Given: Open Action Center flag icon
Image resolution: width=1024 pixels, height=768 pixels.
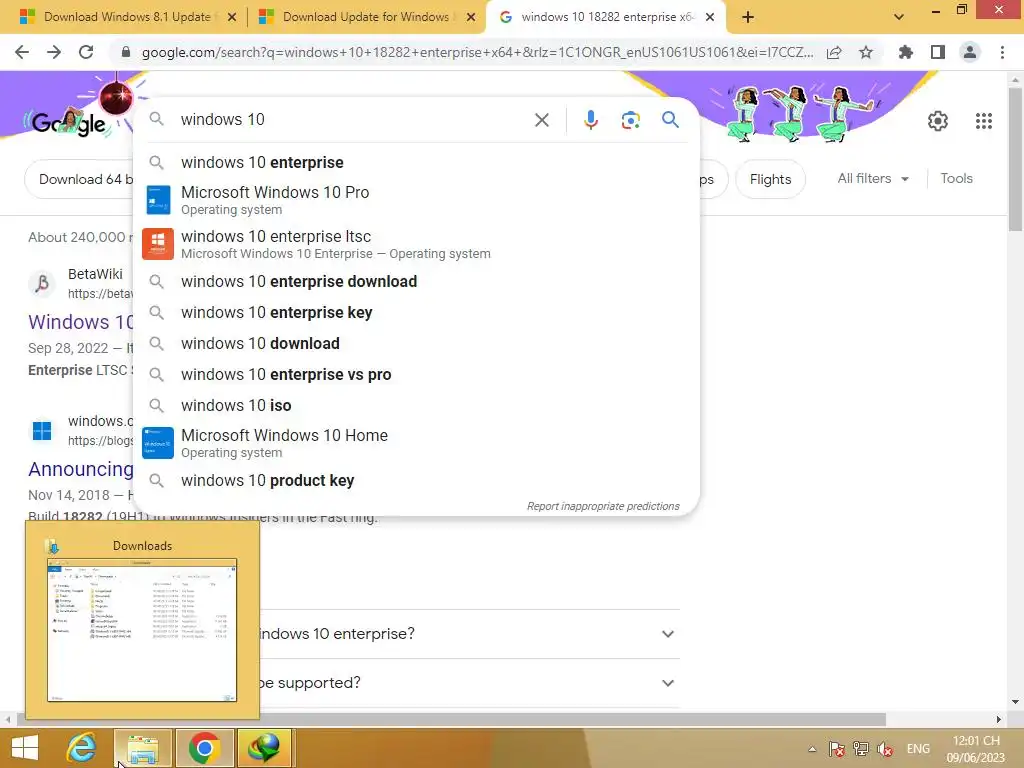Looking at the screenshot, I should [837, 749].
